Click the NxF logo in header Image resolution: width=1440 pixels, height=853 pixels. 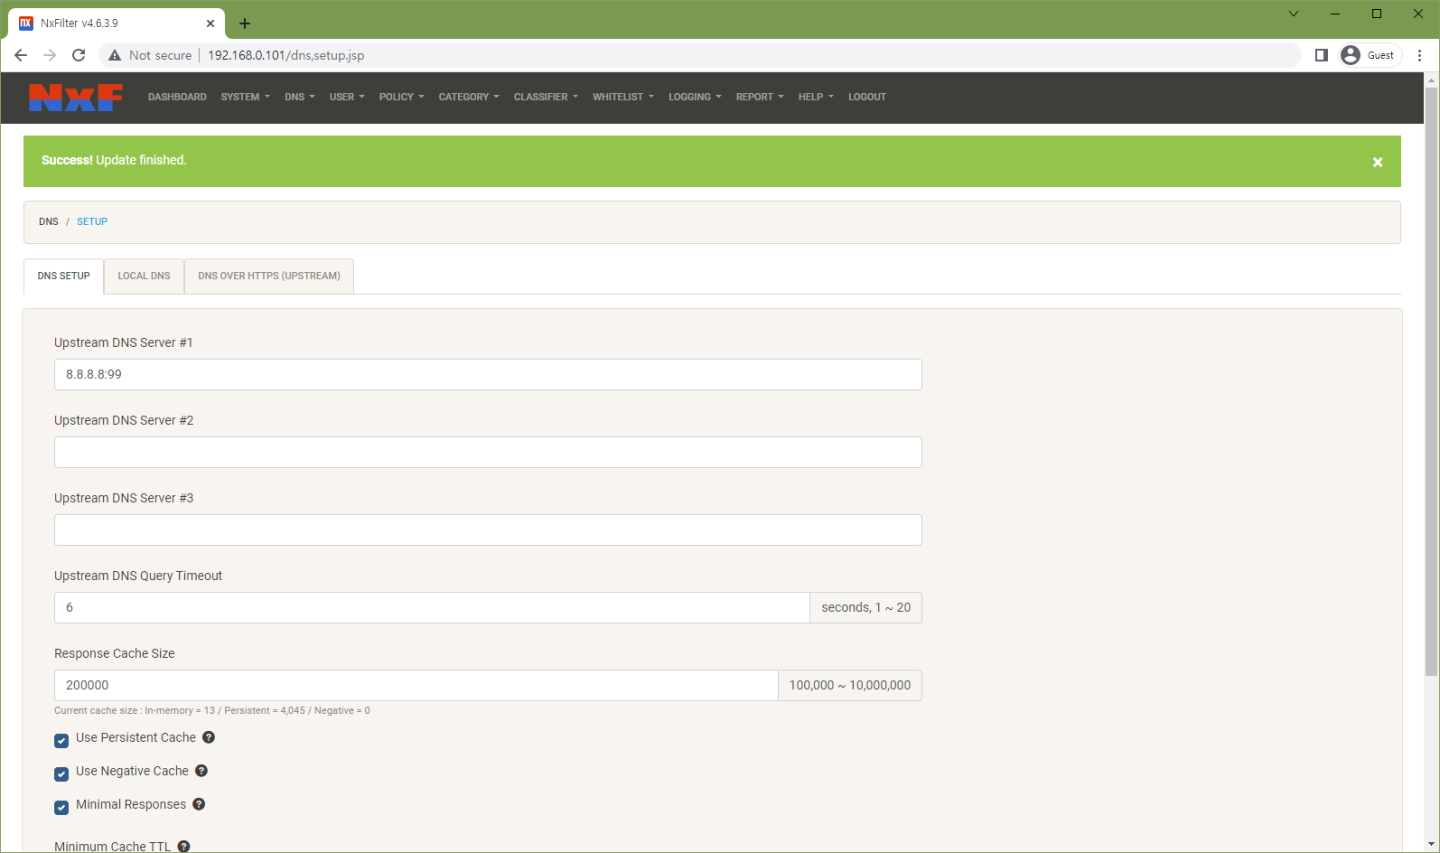(x=76, y=97)
